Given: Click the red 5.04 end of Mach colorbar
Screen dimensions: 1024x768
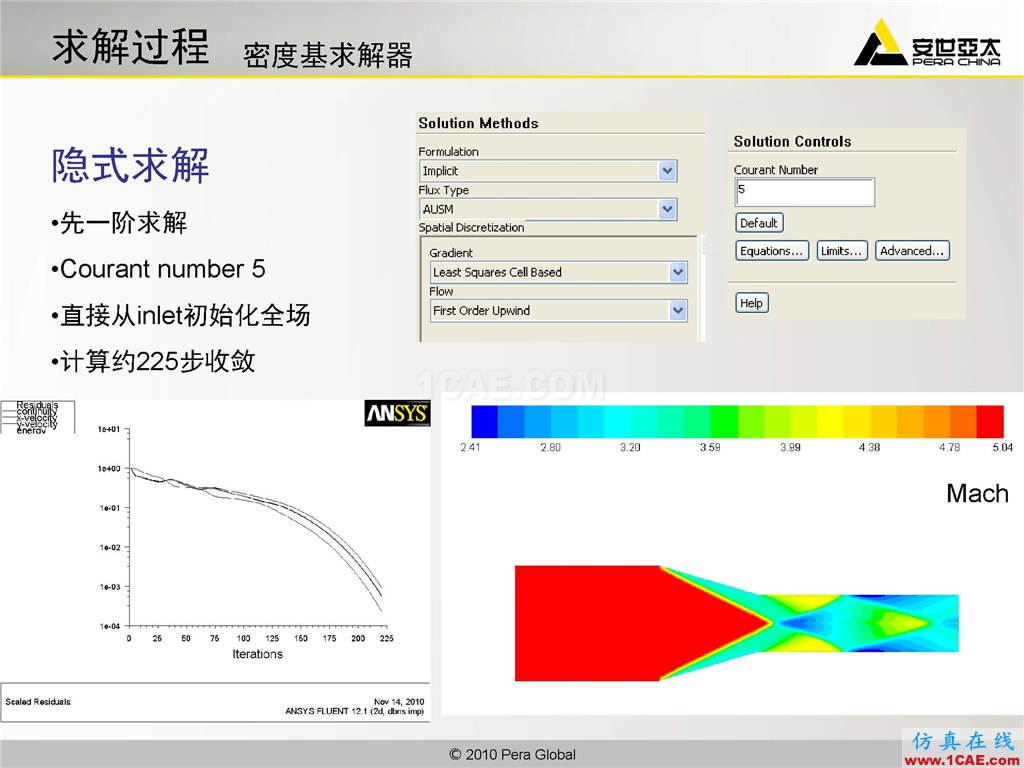Looking at the screenshot, I should [990, 422].
